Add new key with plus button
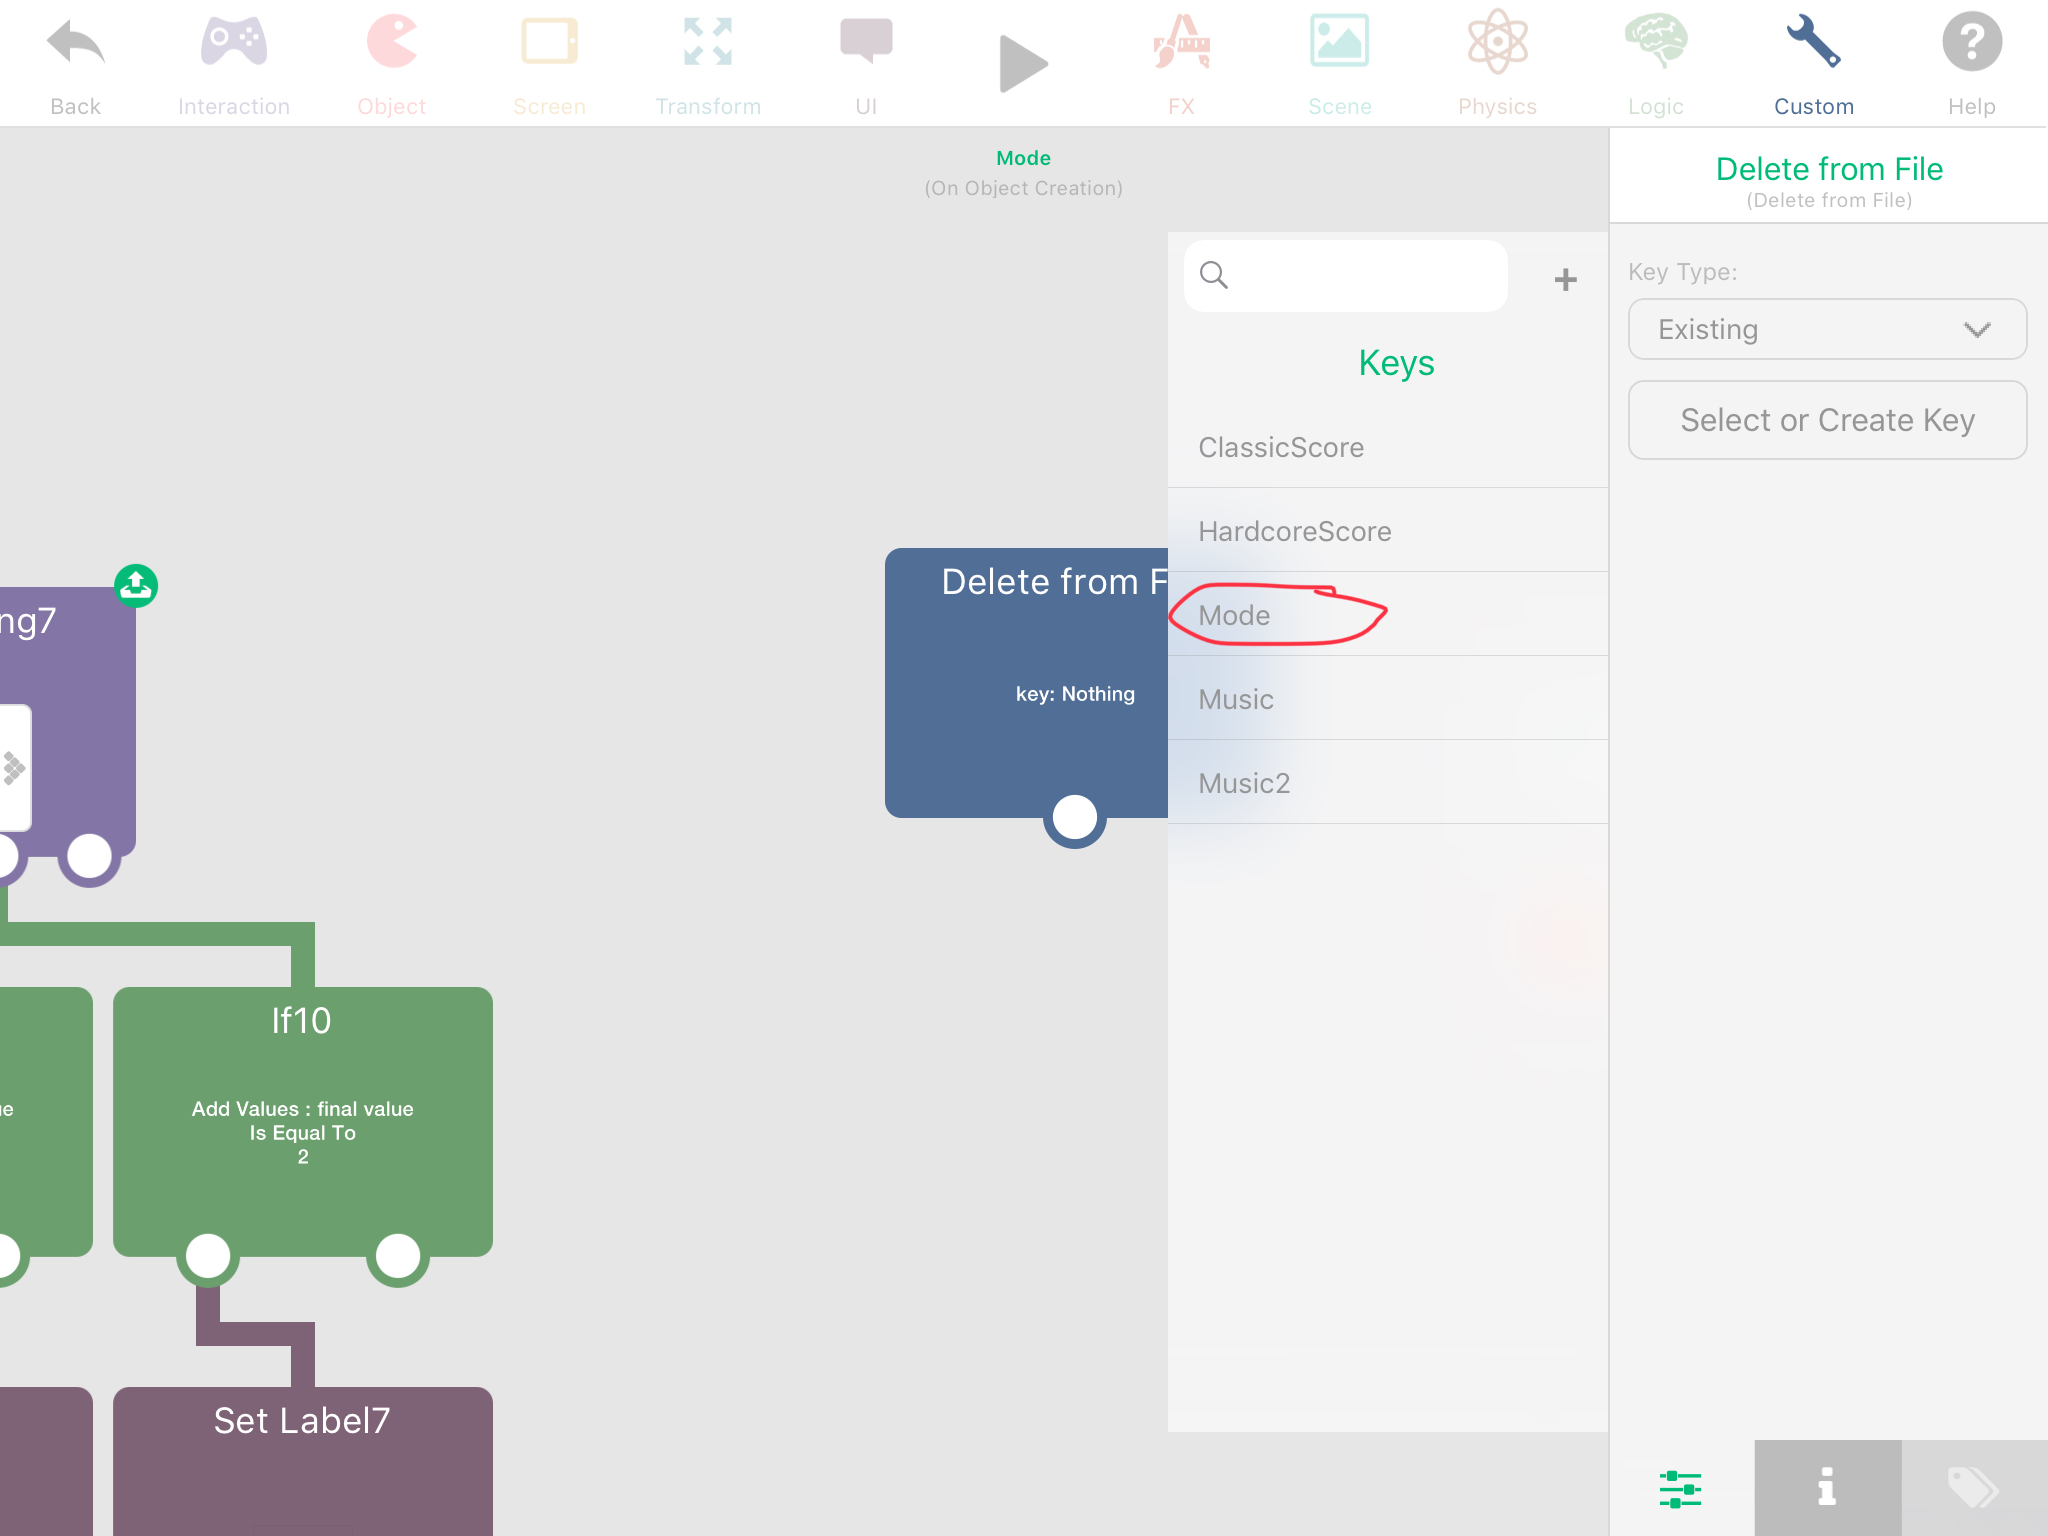 pyautogui.click(x=1565, y=279)
